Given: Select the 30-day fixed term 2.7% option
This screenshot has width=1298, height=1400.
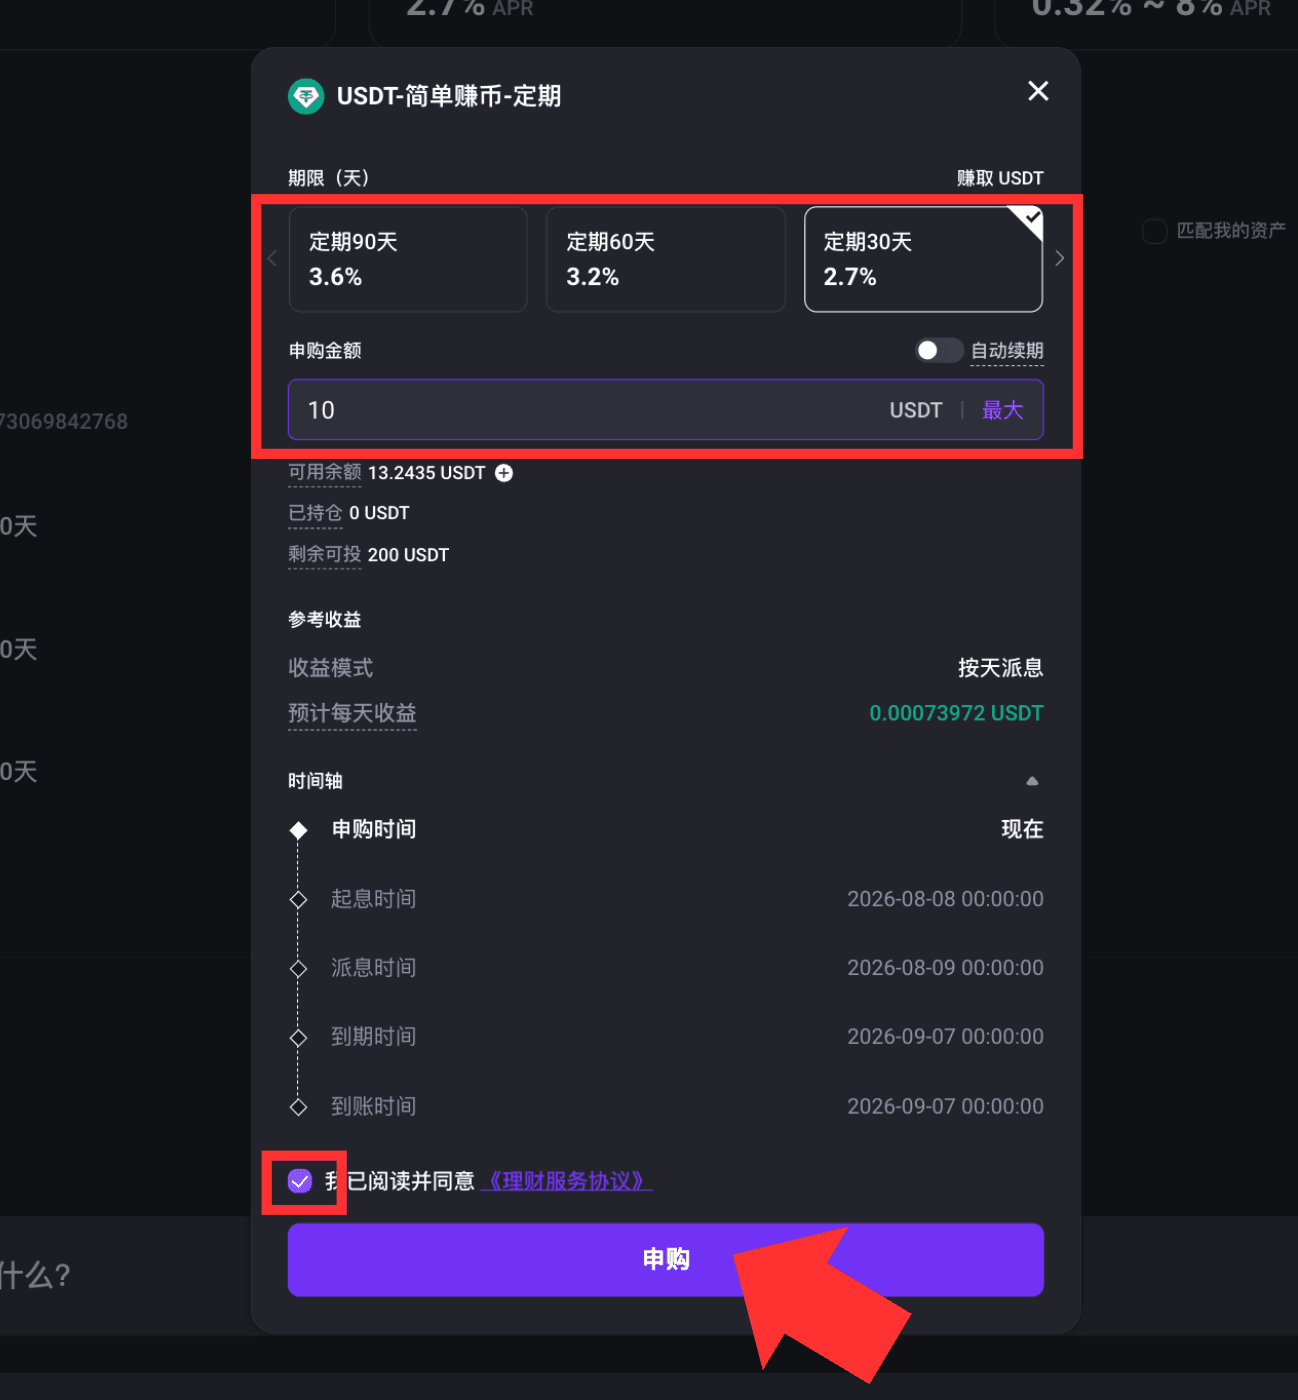Looking at the screenshot, I should (923, 259).
